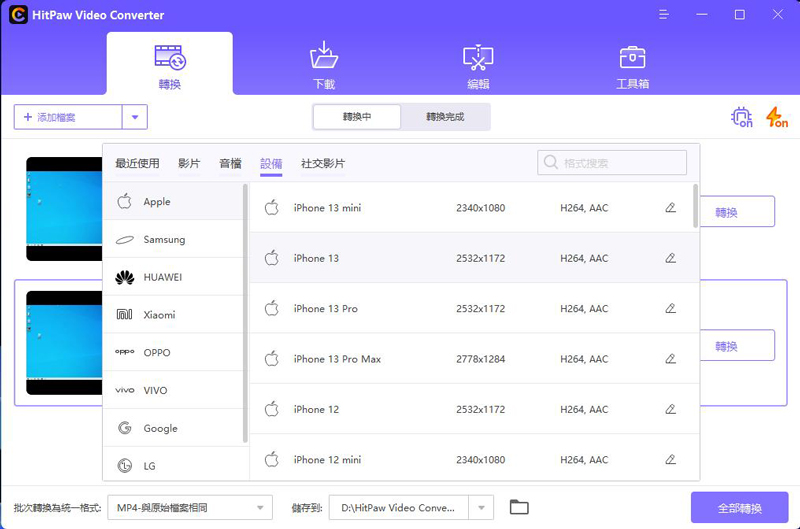Minimize the HitPaw window
This screenshot has height=529, width=800.
702,15
